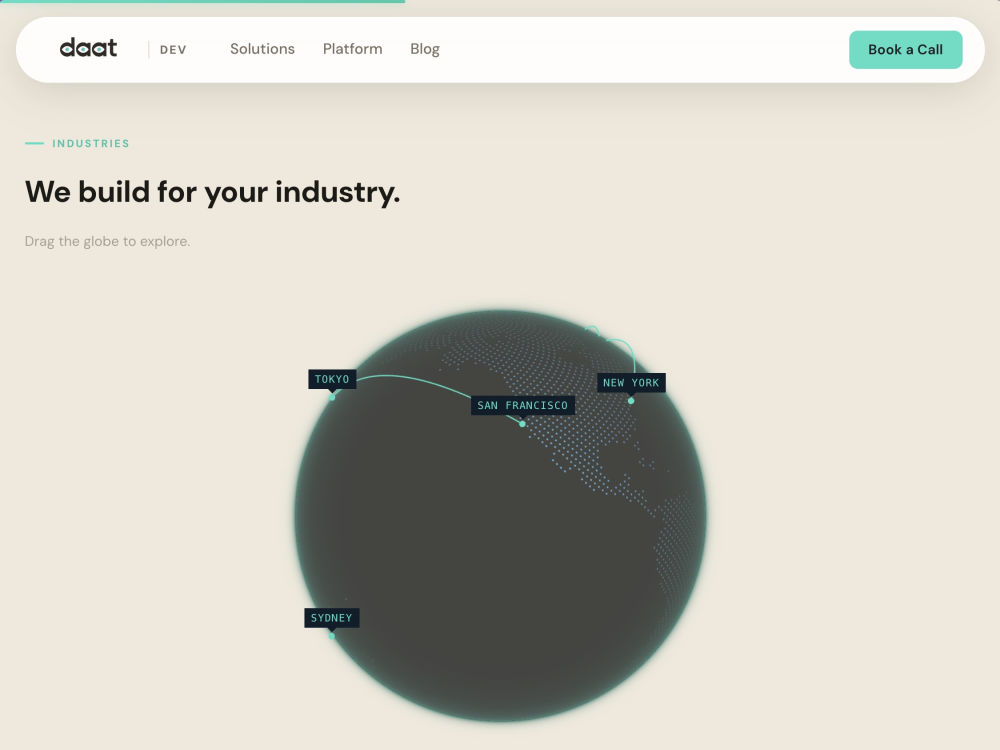Click the Book a Call button
Image resolution: width=1000 pixels, height=750 pixels.
(905, 50)
